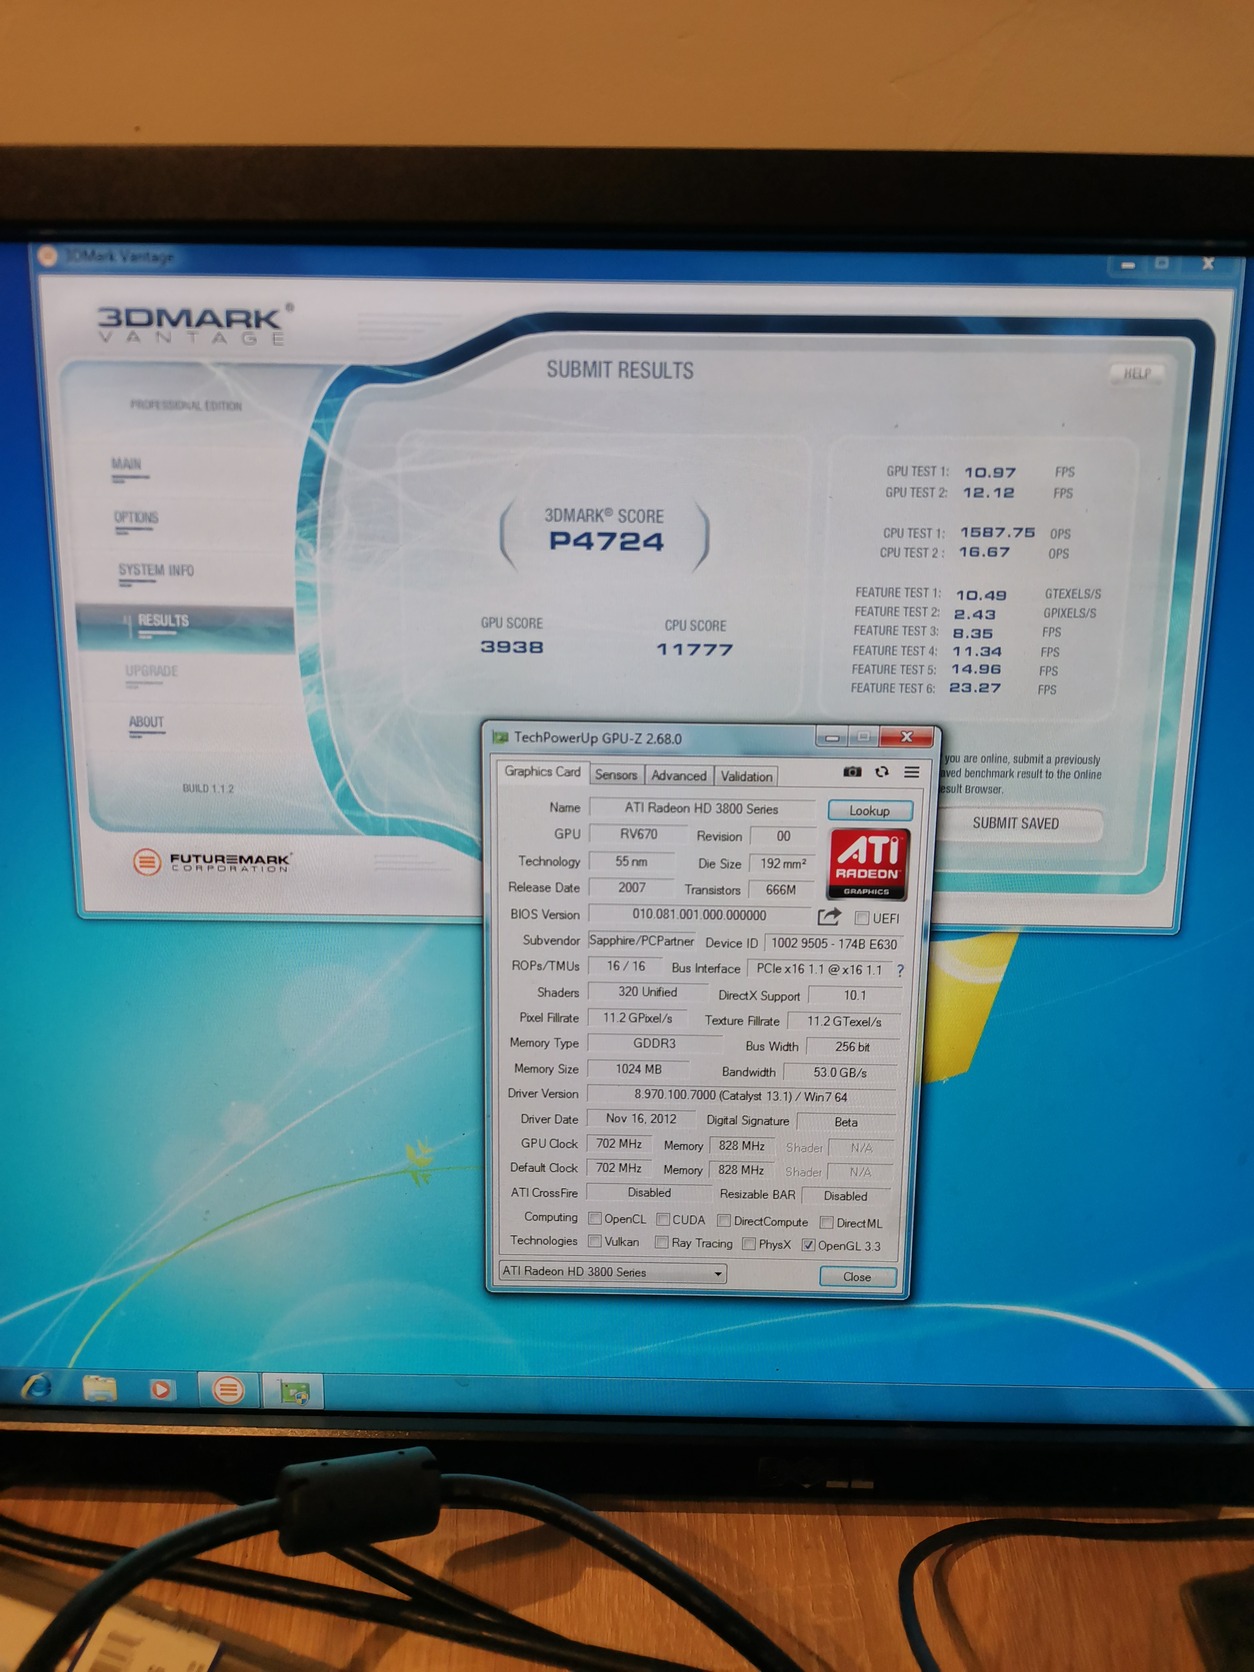Viewport: 1254px width, 1672px height.
Task: Click the FEATURE TEST 6 value 23.27
Action: tap(975, 688)
